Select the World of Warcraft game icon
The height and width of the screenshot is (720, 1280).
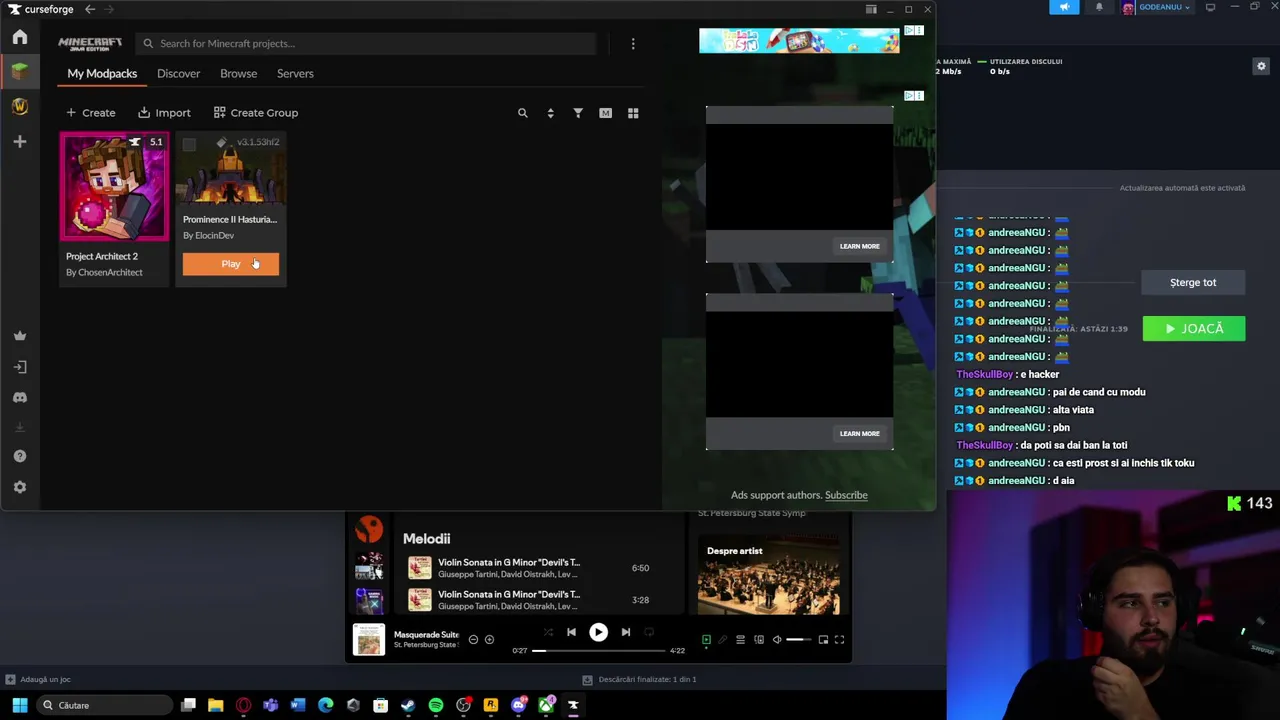[x=20, y=106]
